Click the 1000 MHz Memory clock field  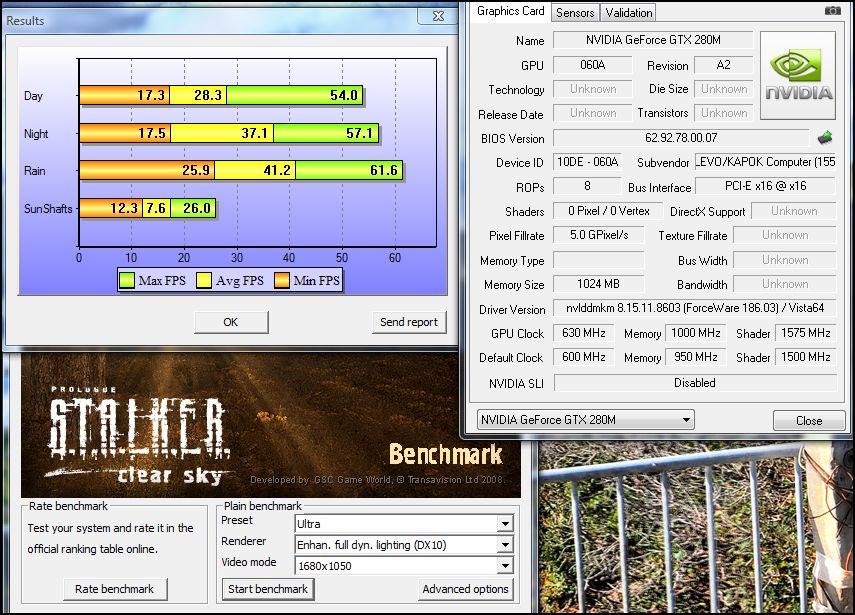(695, 333)
